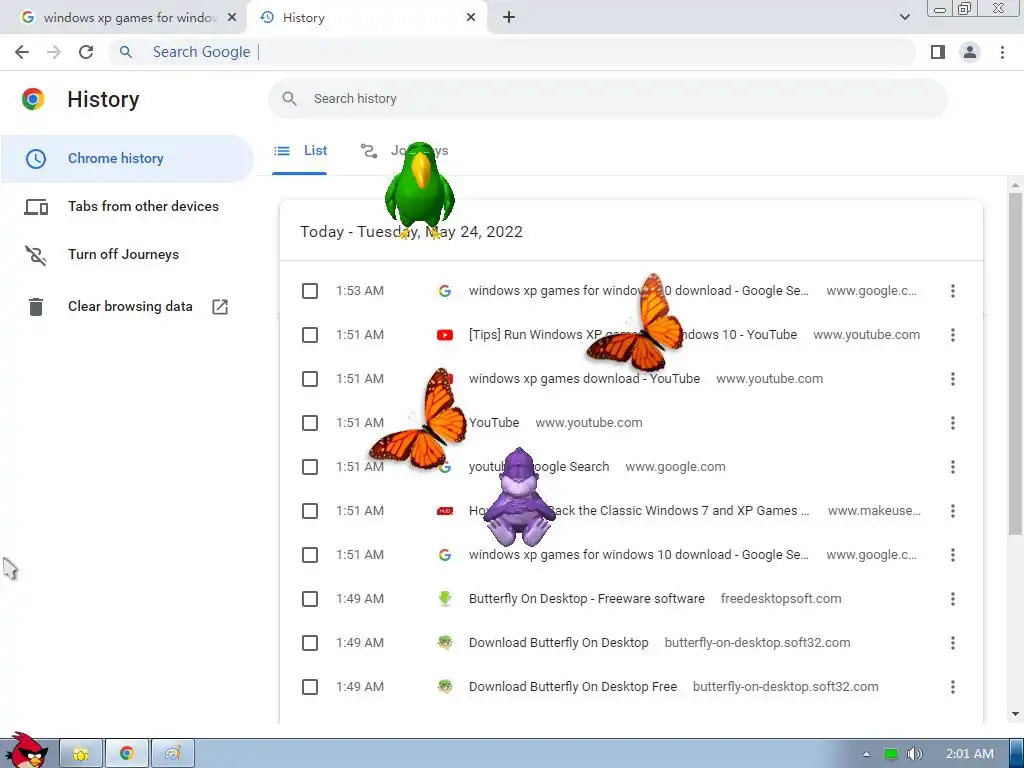Open link Butterfly On Desktop - Freeware software
1024x768 pixels.
click(x=586, y=599)
